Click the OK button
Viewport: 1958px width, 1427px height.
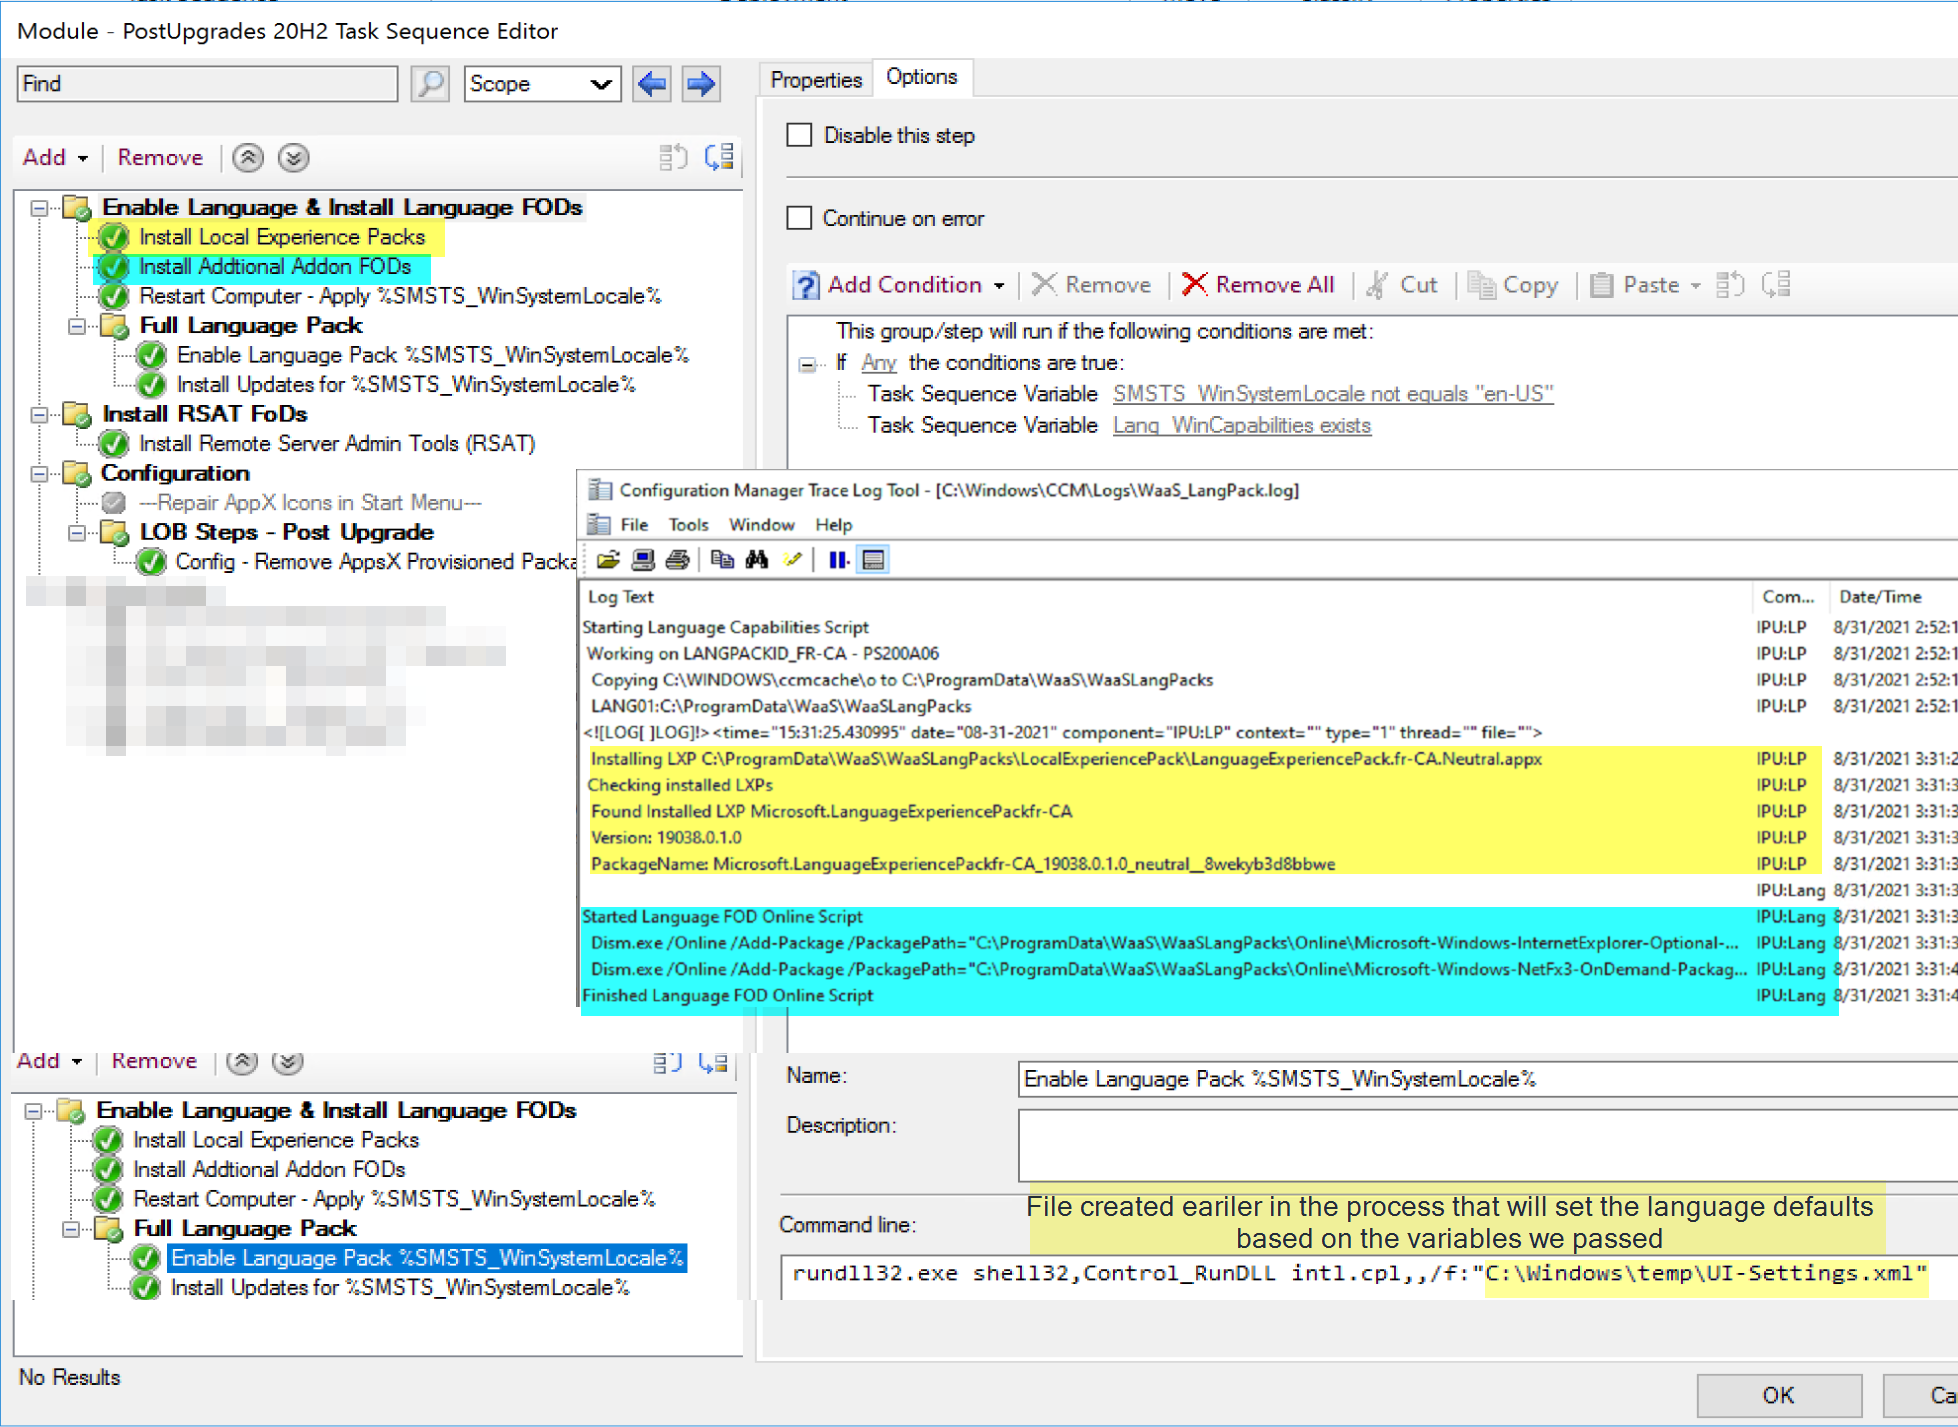(1779, 1395)
